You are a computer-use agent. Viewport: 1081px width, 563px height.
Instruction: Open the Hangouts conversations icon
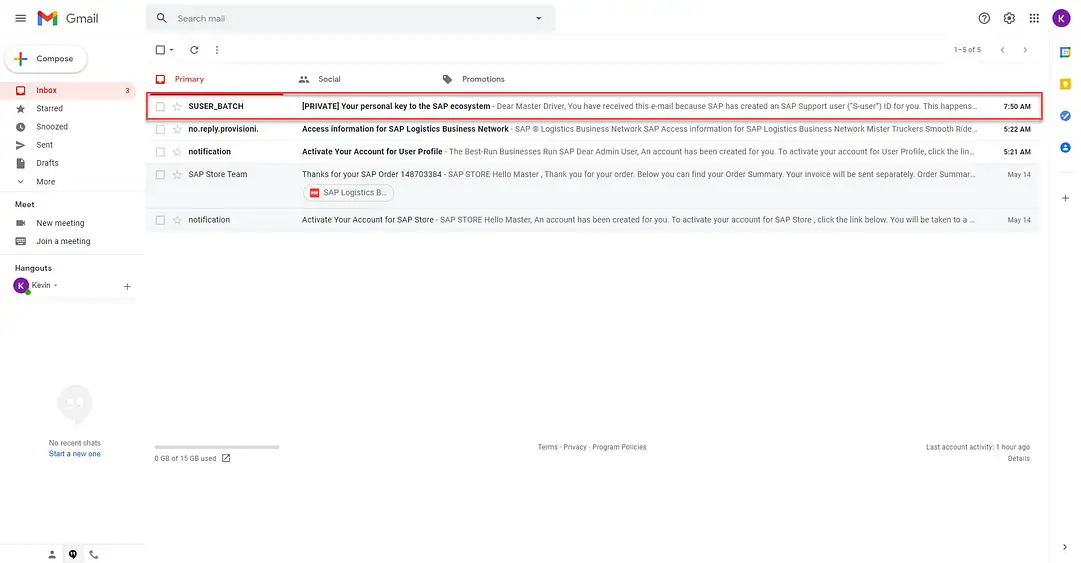[72, 554]
